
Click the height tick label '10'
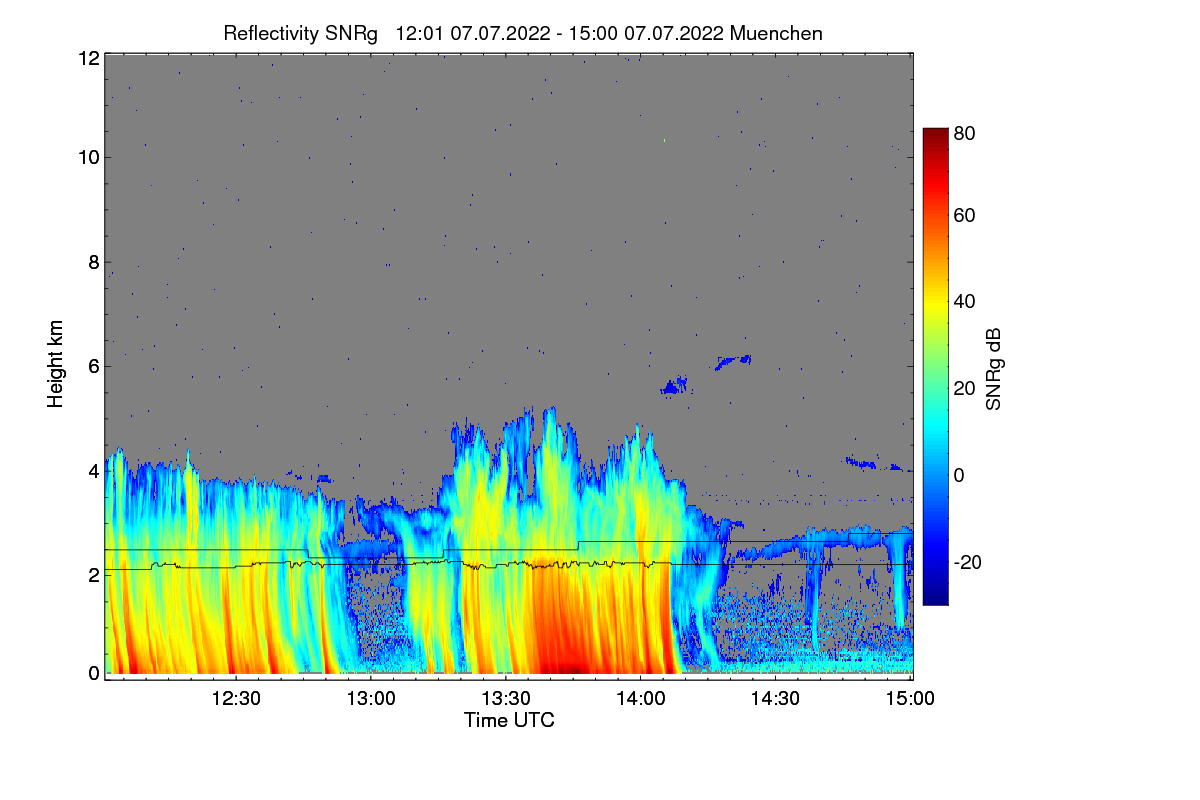coord(88,158)
